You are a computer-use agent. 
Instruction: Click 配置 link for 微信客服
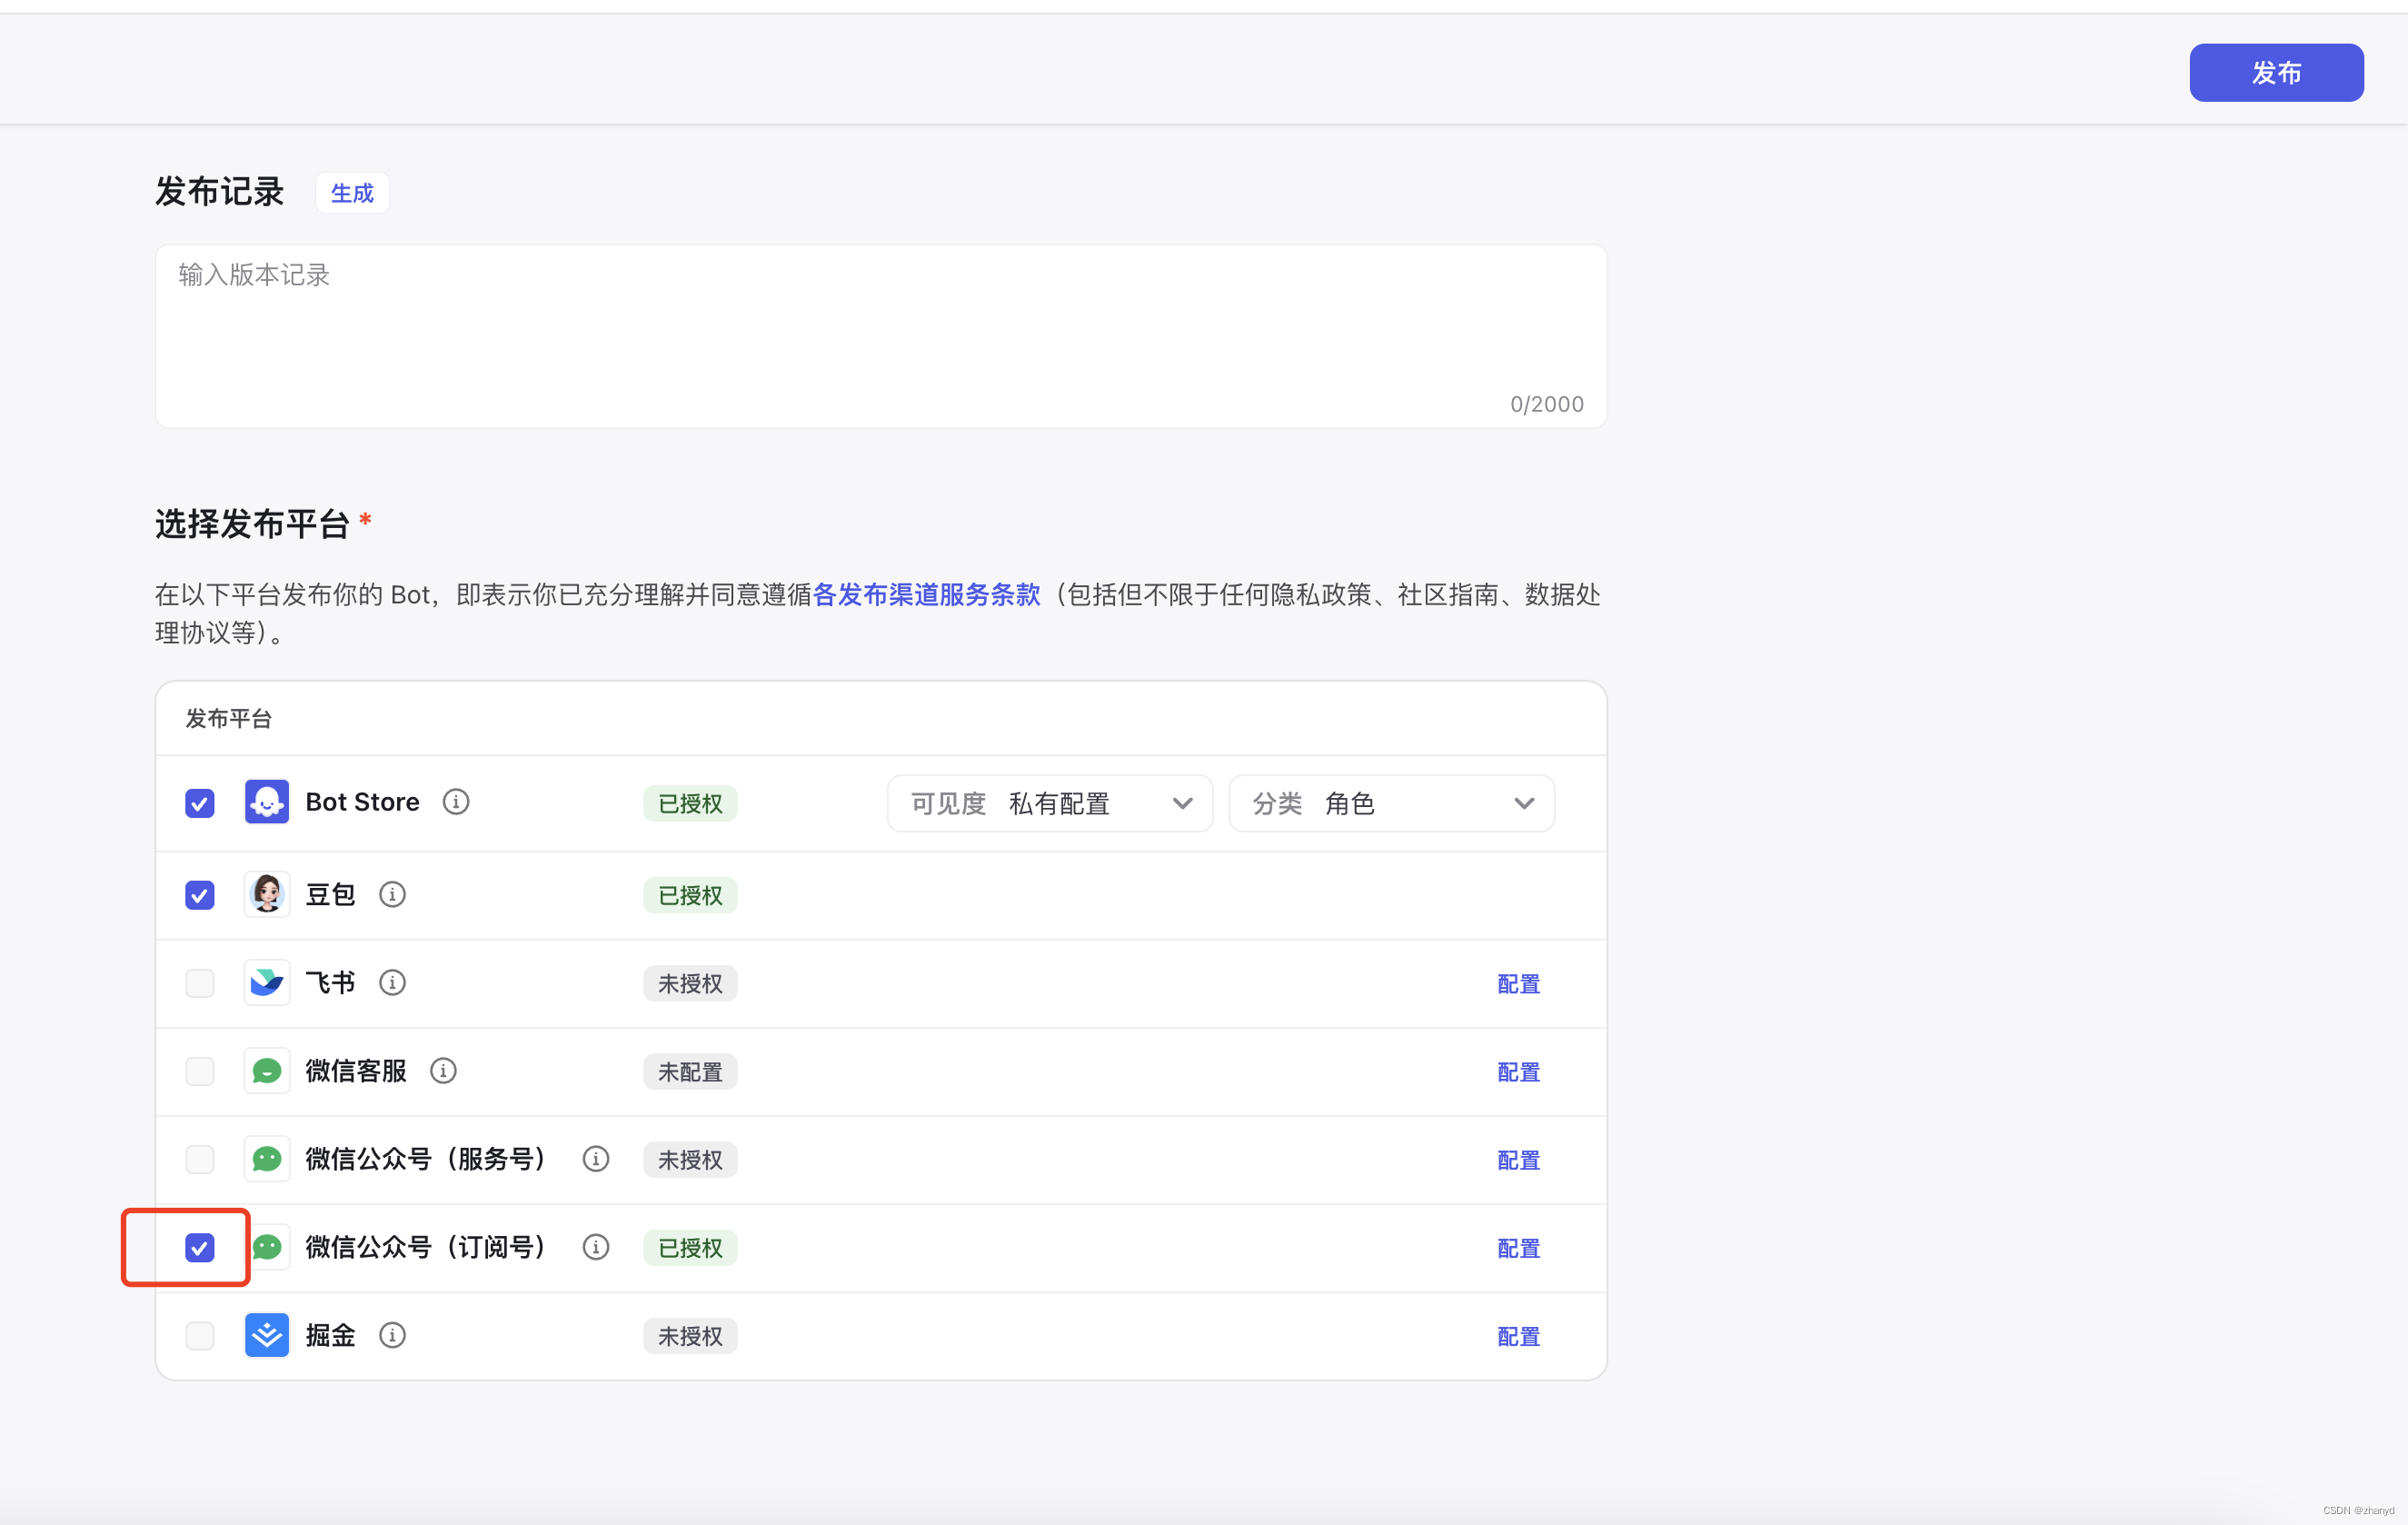(1518, 1072)
